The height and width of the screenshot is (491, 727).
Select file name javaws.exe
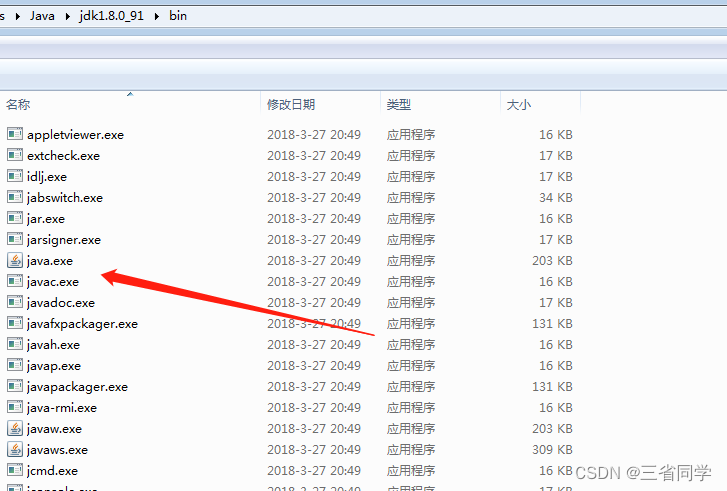[x=57, y=450]
